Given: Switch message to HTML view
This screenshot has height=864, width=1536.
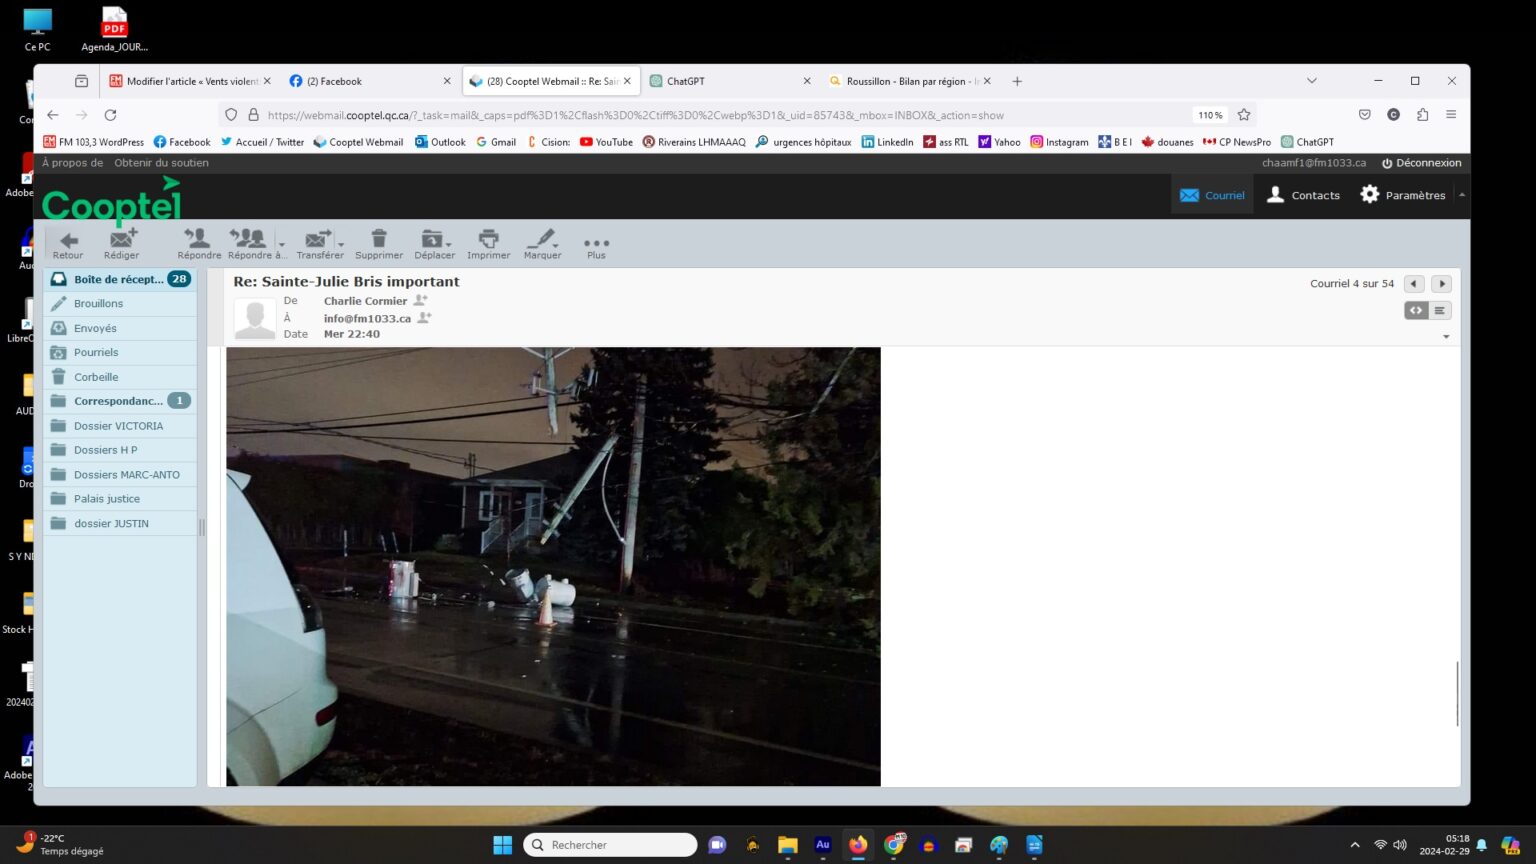Looking at the screenshot, I should pos(1416,311).
